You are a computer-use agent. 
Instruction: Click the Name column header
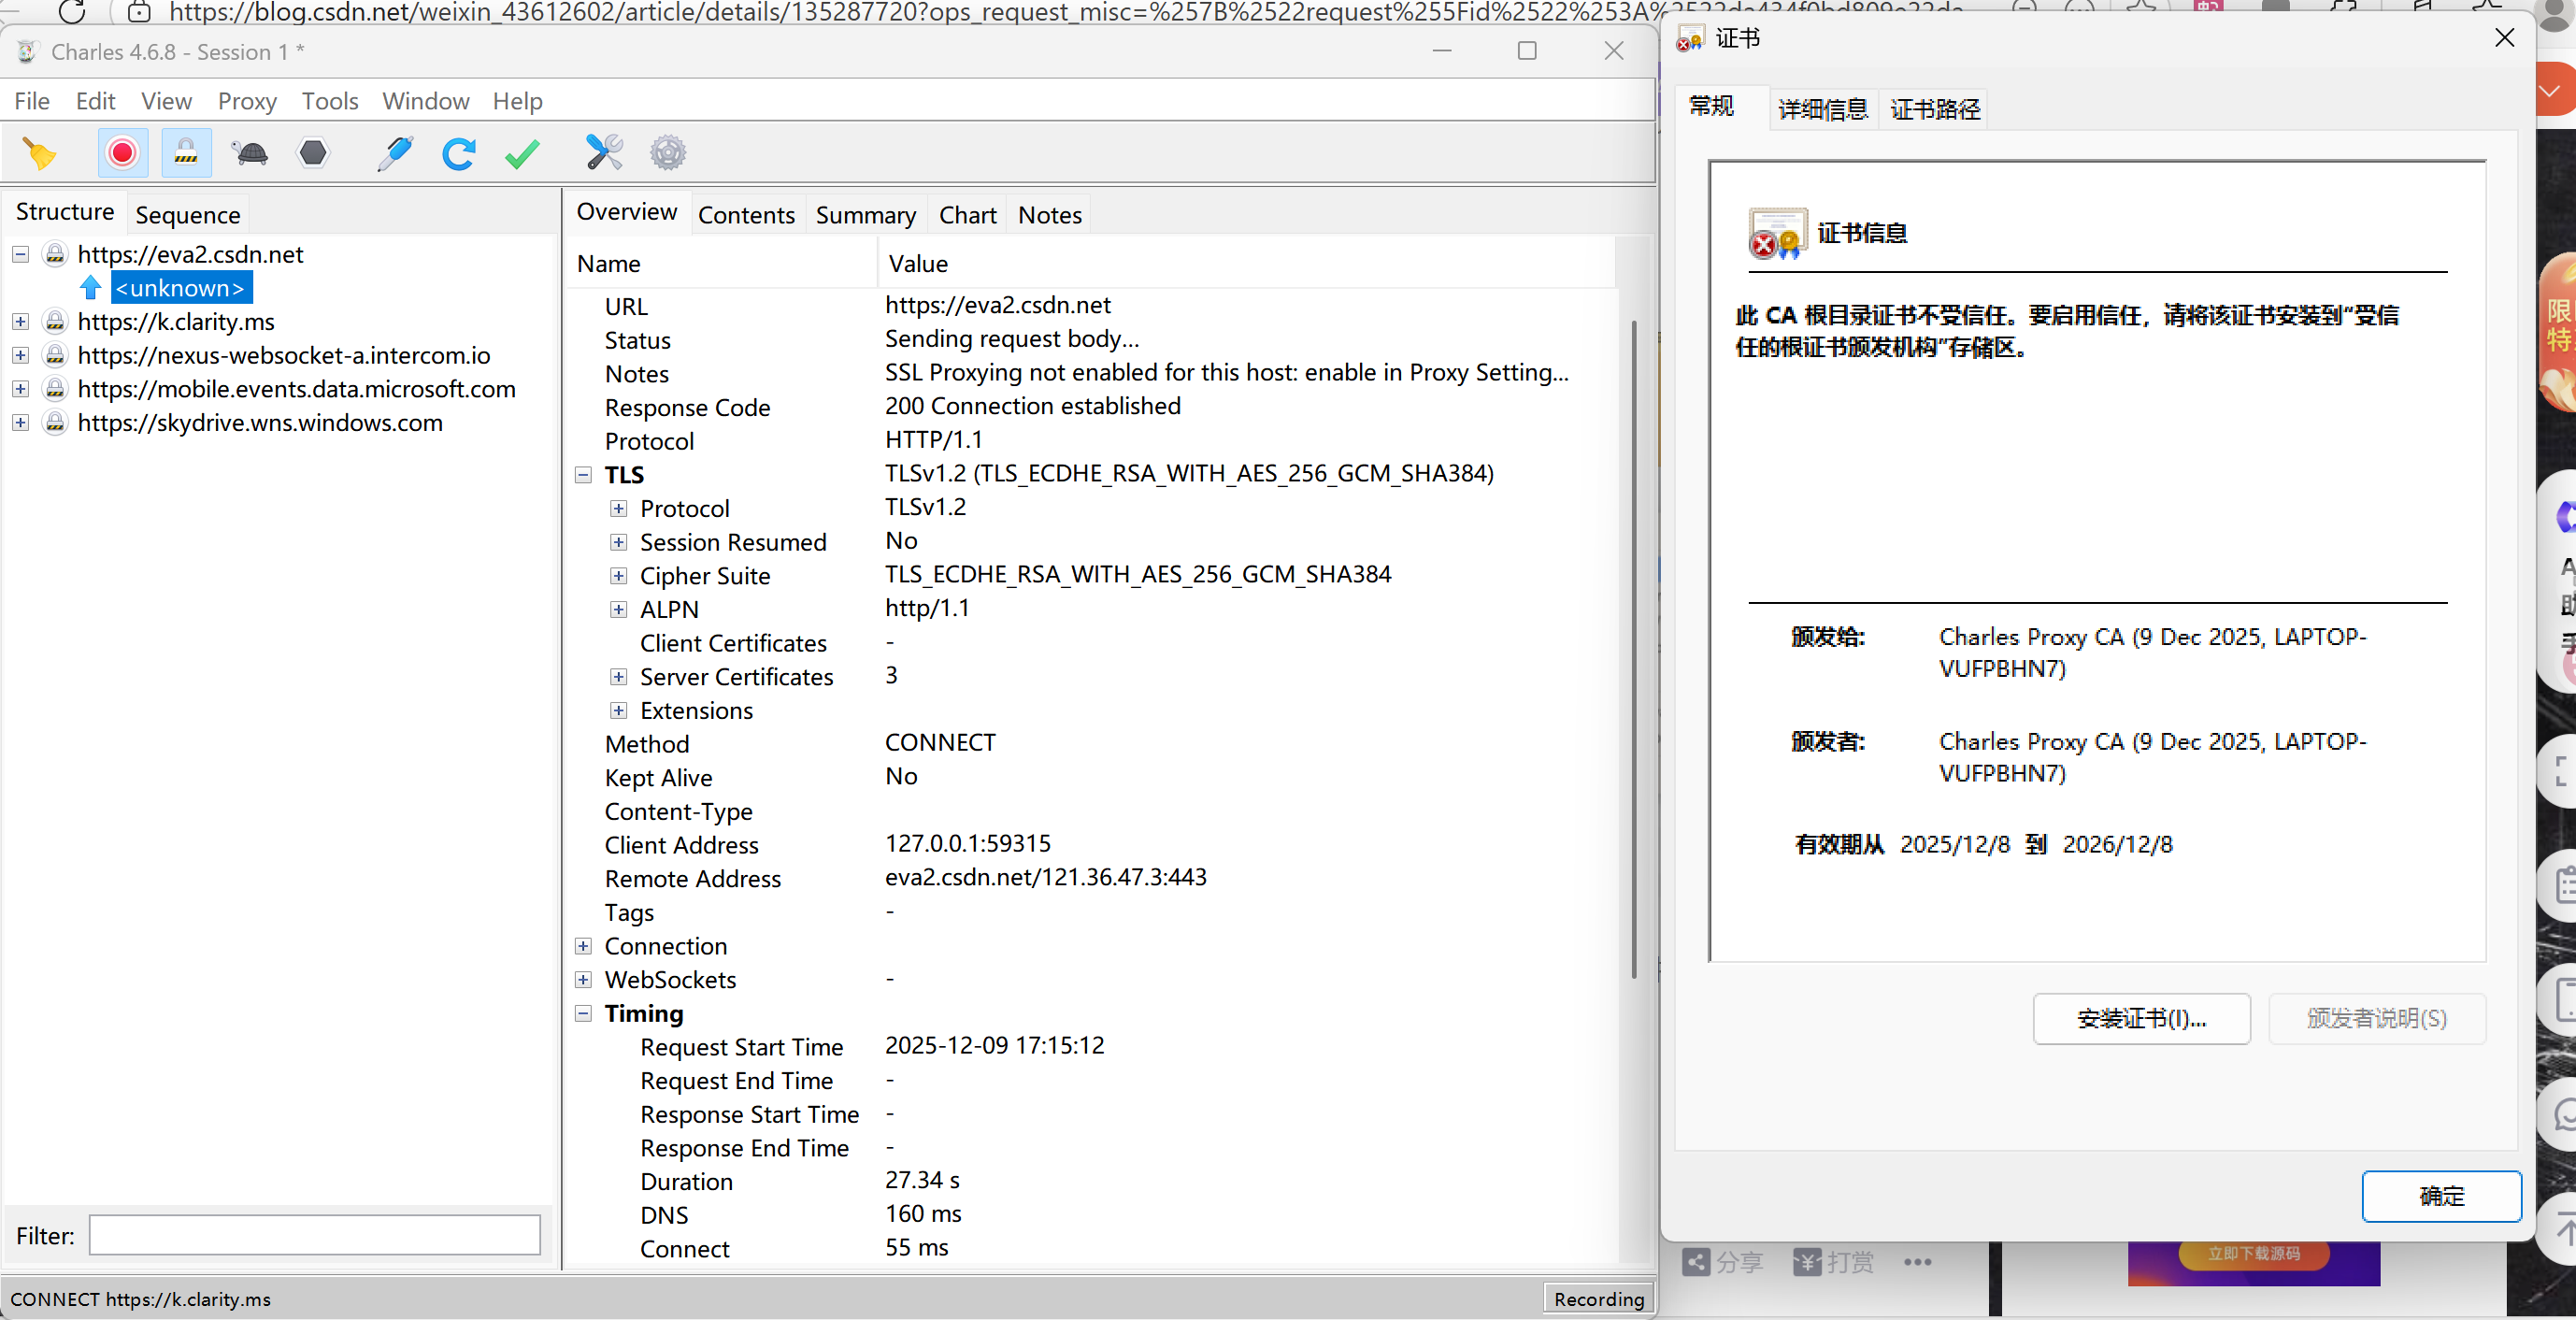pyautogui.click(x=723, y=263)
